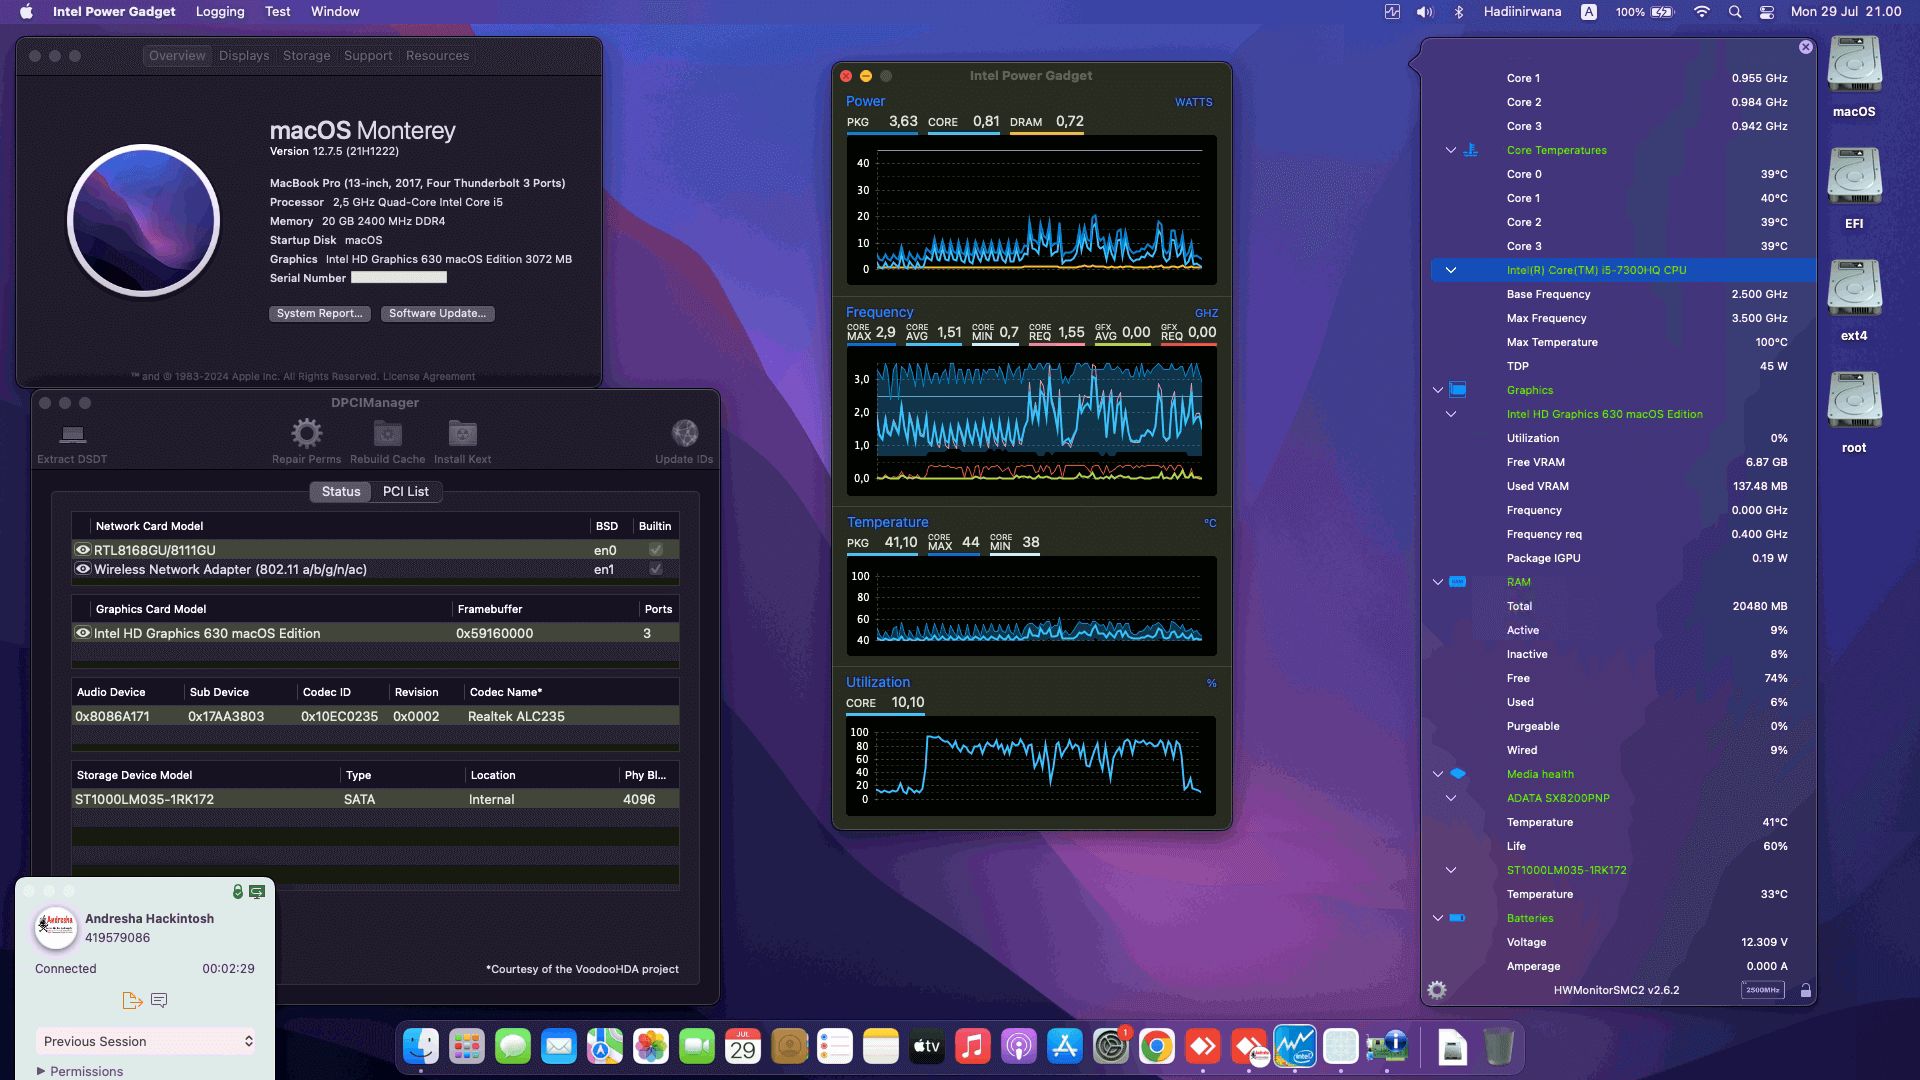The width and height of the screenshot is (1920, 1080).
Task: Collapse Core Temperatures section
Action: [x=1451, y=150]
